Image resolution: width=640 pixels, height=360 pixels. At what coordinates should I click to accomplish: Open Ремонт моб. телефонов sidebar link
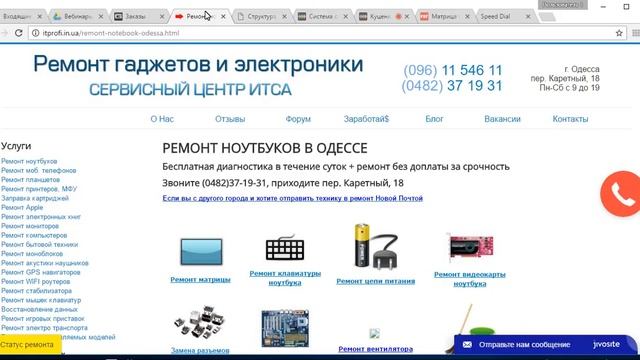point(38,171)
